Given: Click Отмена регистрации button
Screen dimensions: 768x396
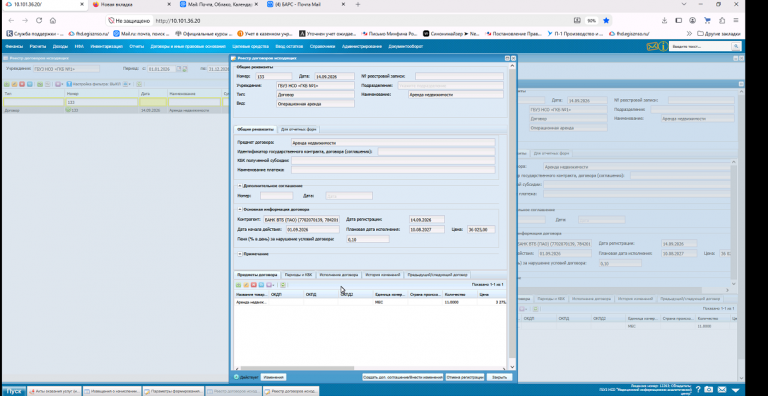Looking at the screenshot, I should coord(465,377).
